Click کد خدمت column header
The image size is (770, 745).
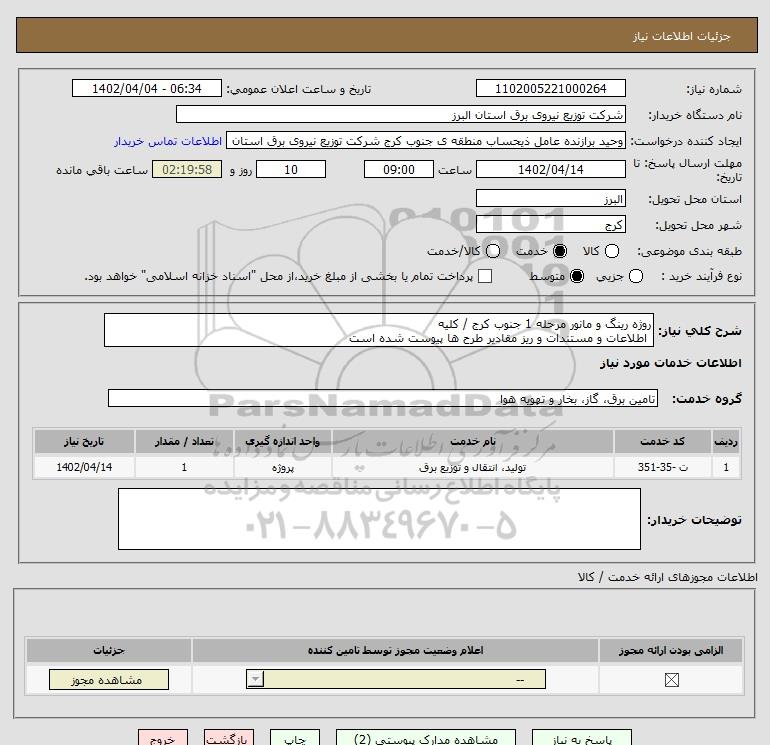click(662, 441)
